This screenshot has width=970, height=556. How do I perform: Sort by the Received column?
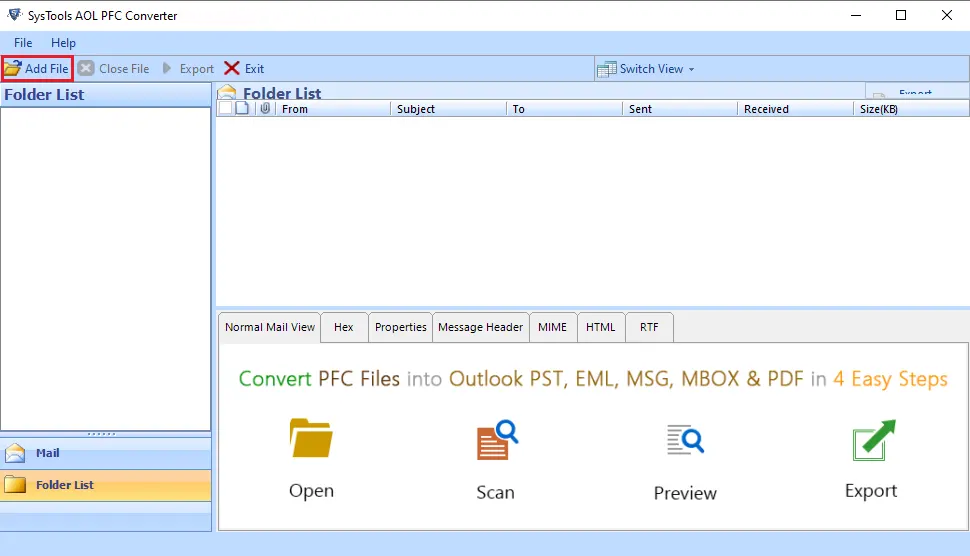796,109
